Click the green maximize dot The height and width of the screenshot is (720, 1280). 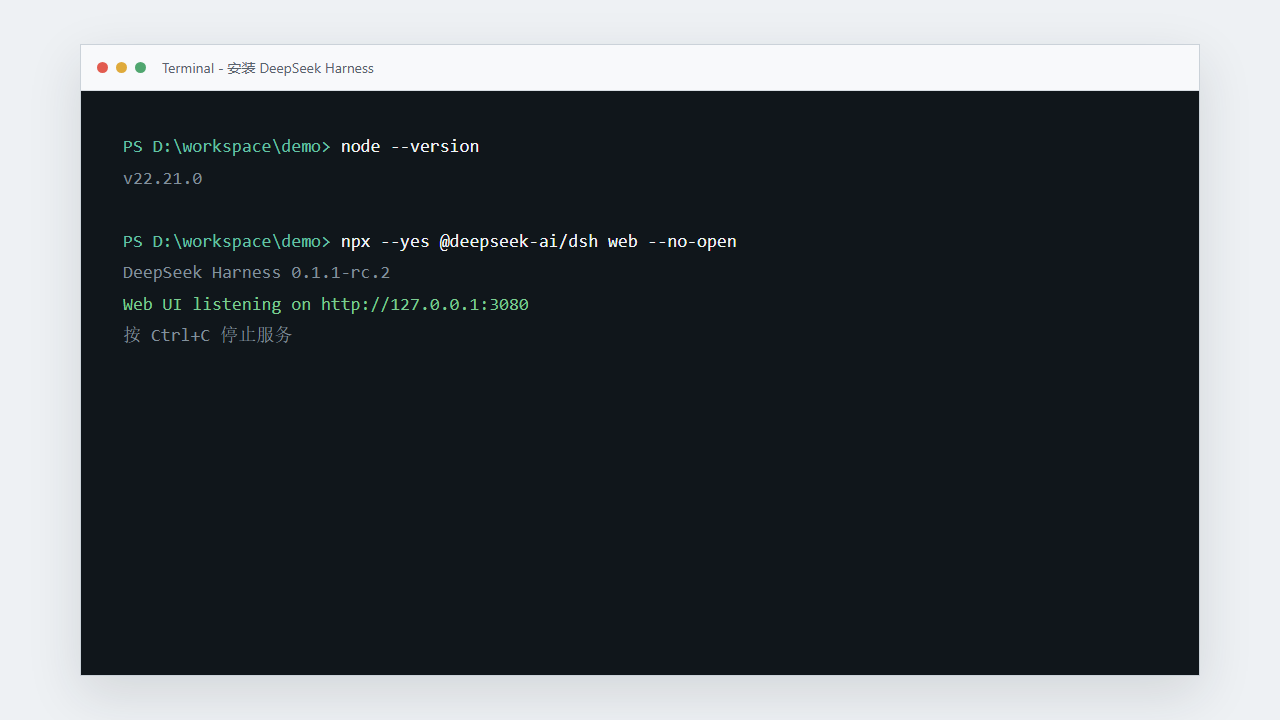(141, 68)
